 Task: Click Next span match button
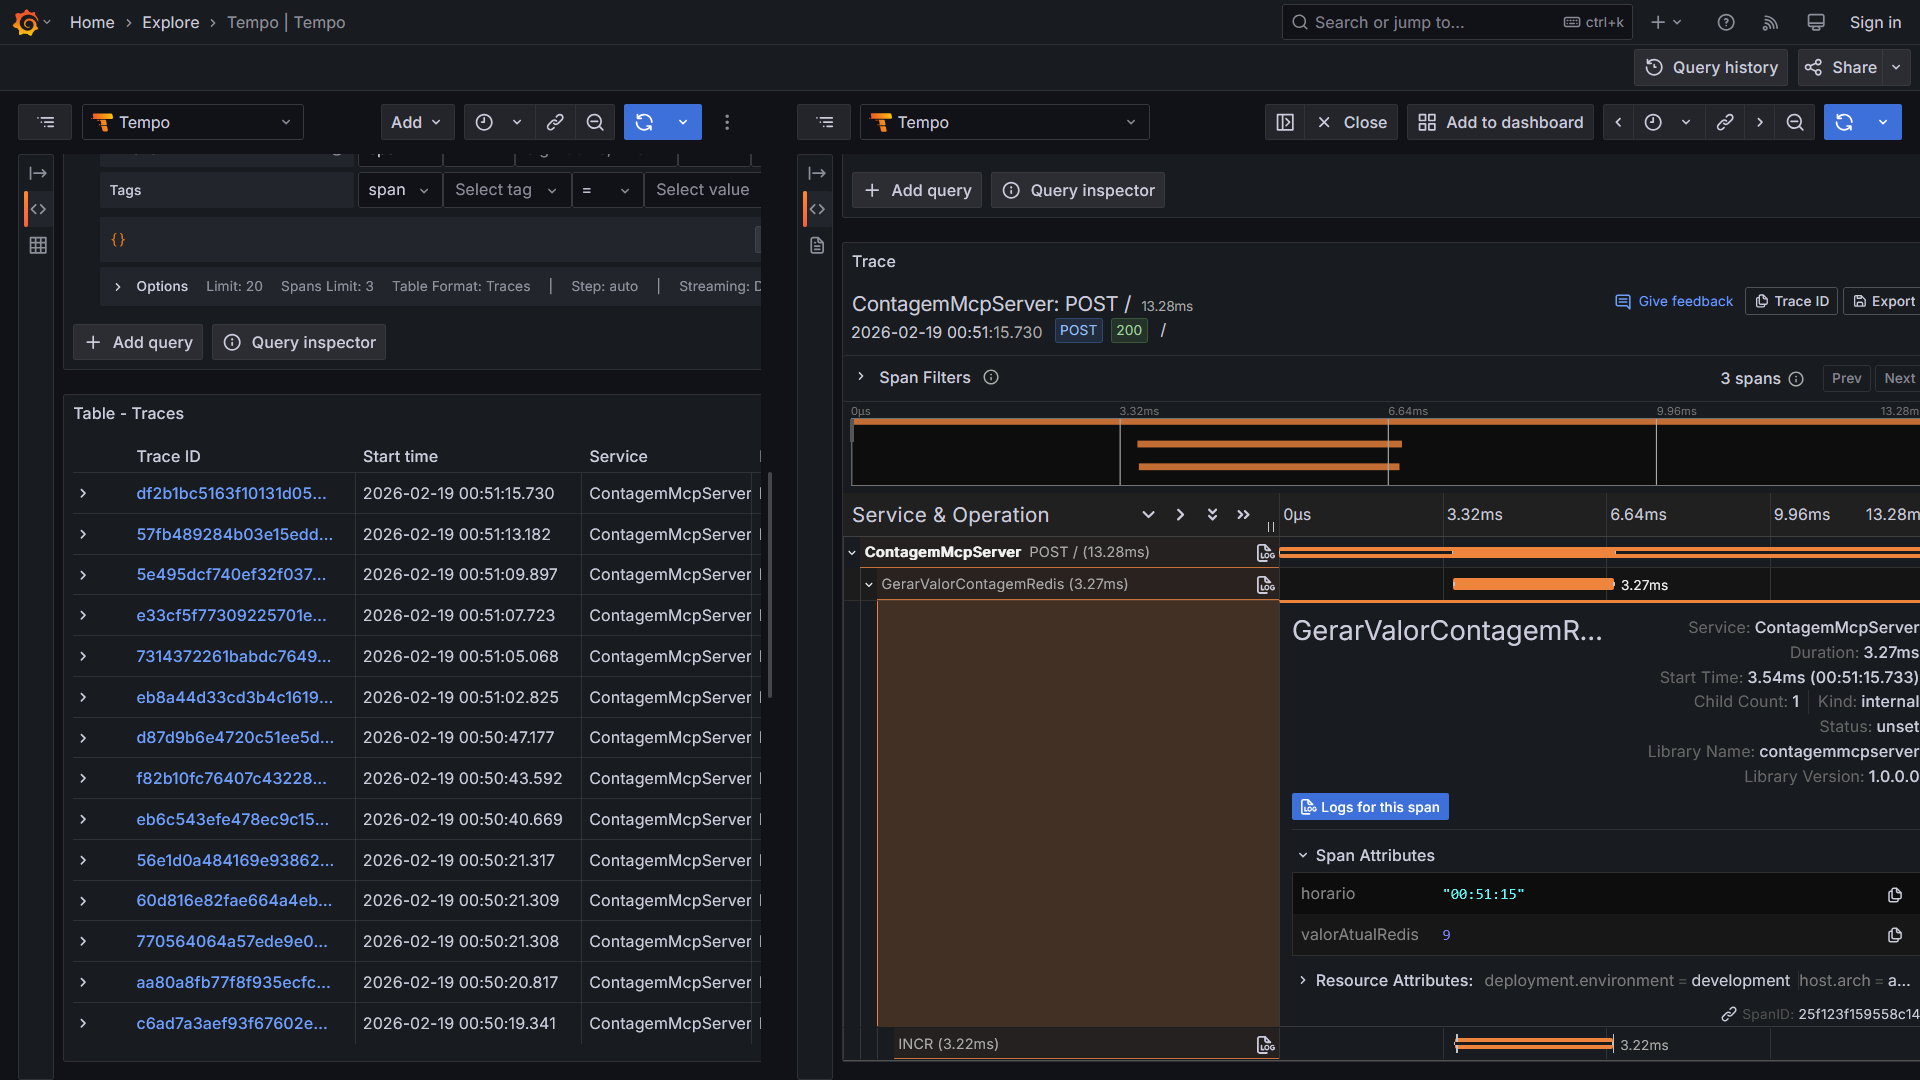coord(1899,379)
